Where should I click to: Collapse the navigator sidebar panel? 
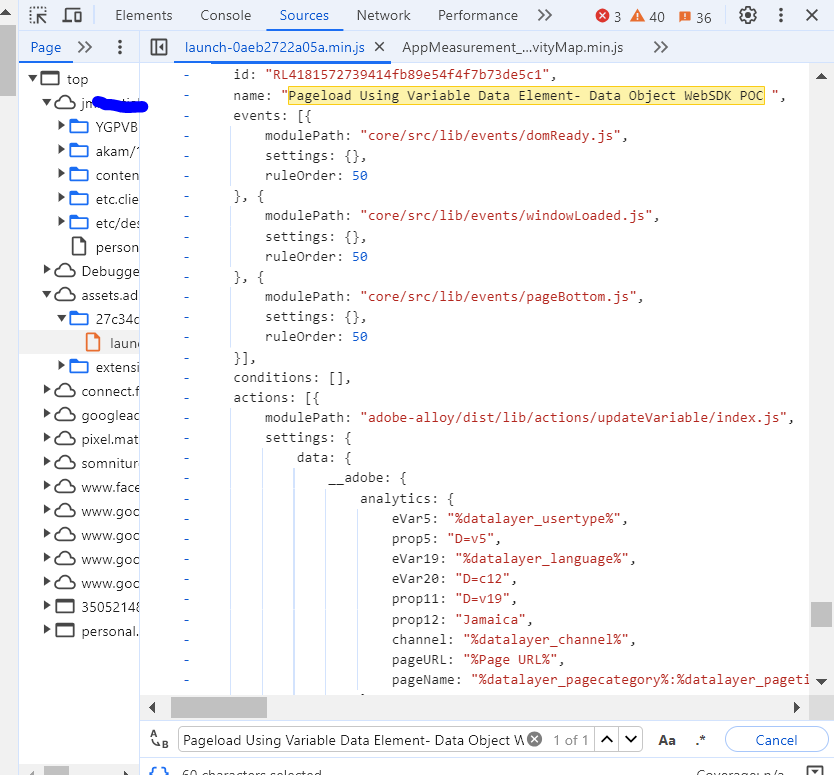[158, 47]
